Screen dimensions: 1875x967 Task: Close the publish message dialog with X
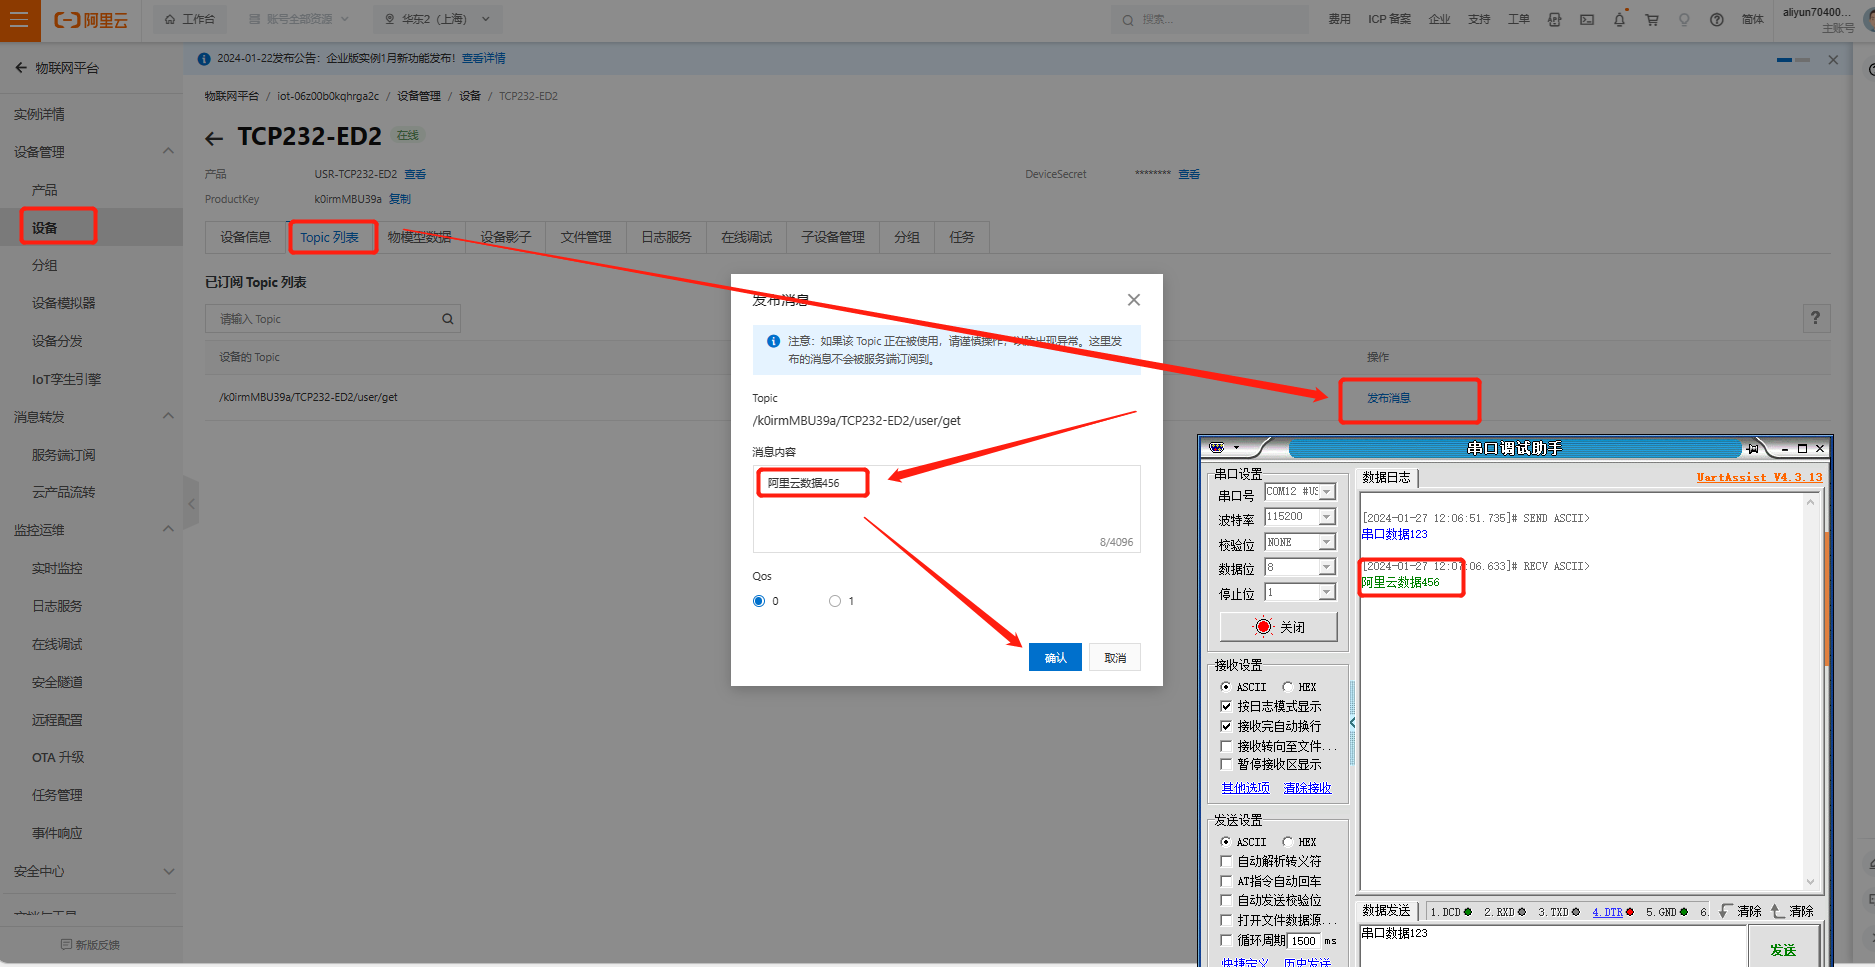click(1133, 300)
